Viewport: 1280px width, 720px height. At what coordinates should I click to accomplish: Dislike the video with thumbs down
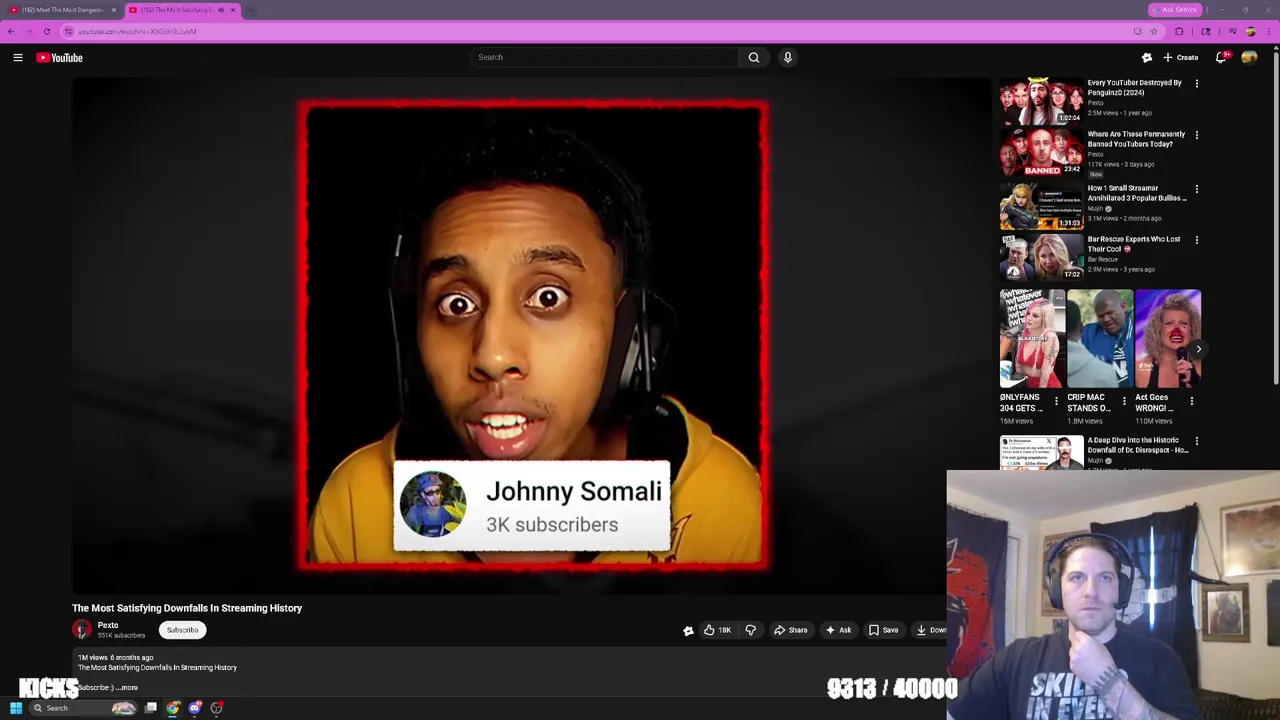751,630
